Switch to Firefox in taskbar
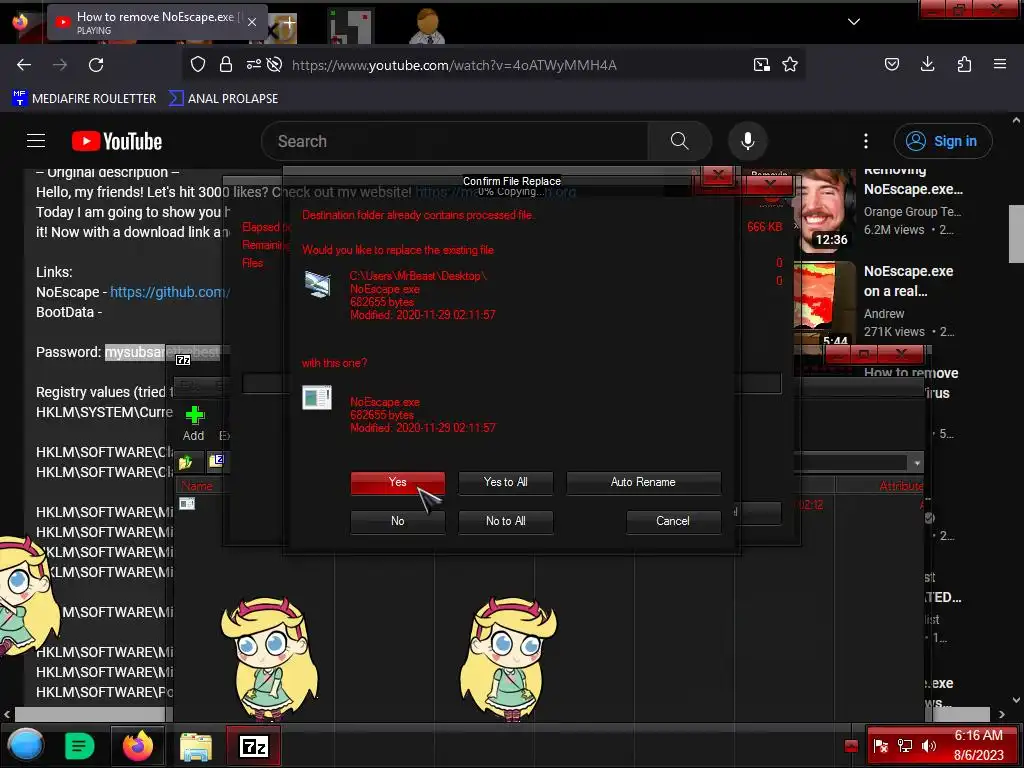Screen dimensions: 1024x768 coord(138,746)
